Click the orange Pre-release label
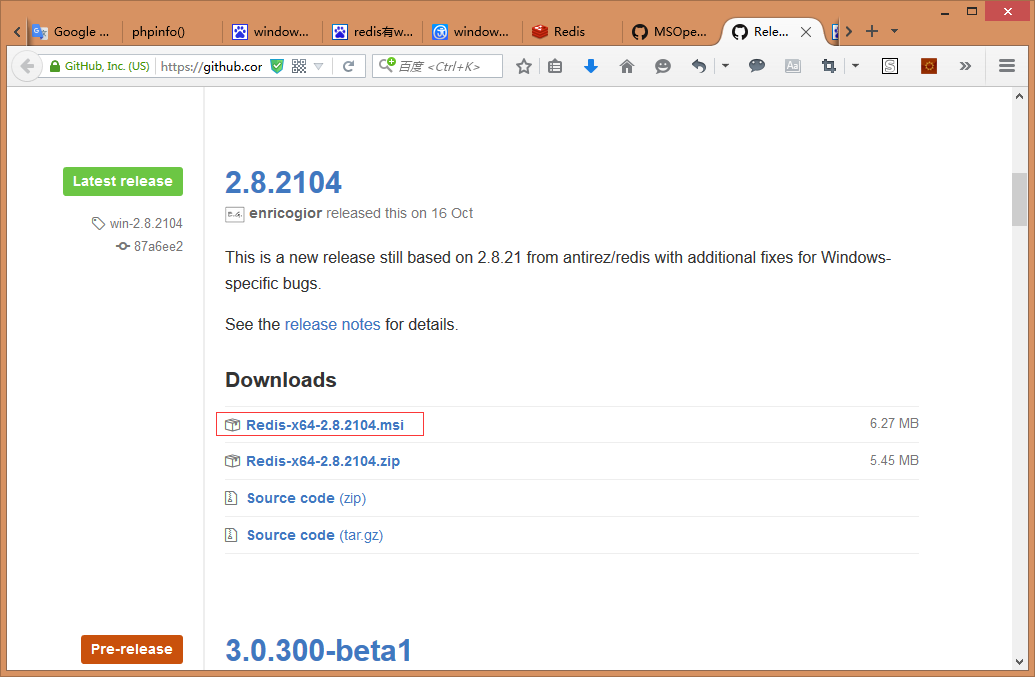The image size is (1035, 677). (x=132, y=649)
